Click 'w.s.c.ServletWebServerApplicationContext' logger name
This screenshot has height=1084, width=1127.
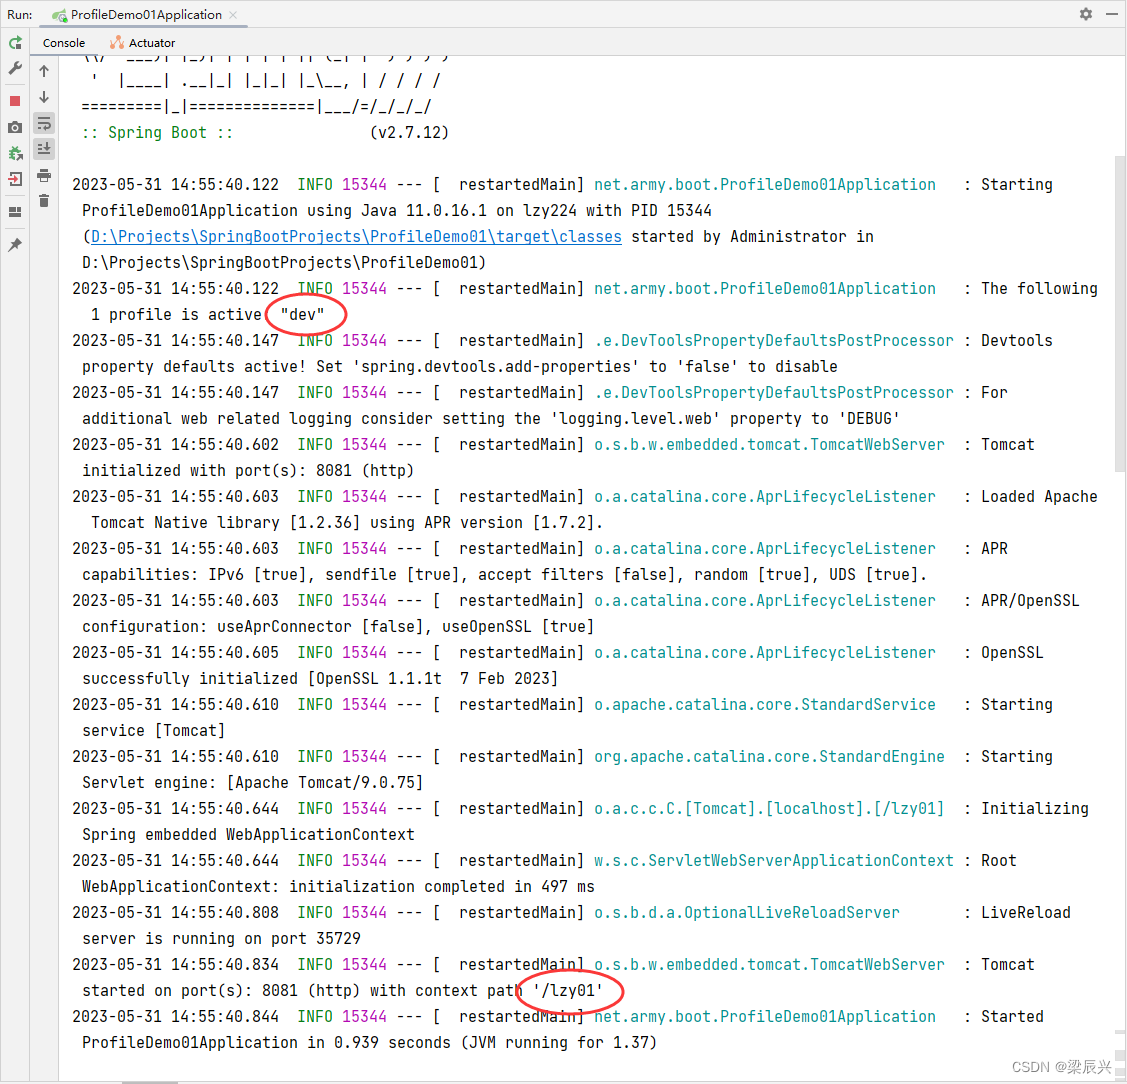pos(774,861)
